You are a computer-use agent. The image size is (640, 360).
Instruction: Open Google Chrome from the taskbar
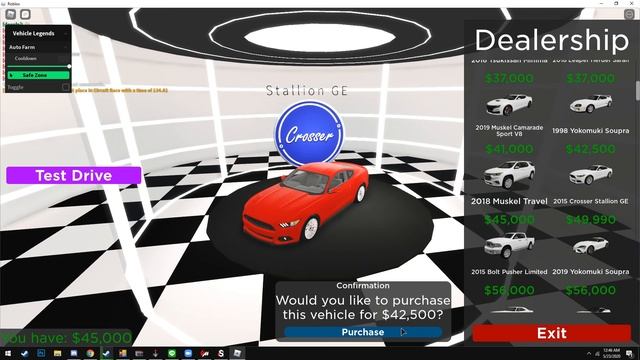click(90, 353)
